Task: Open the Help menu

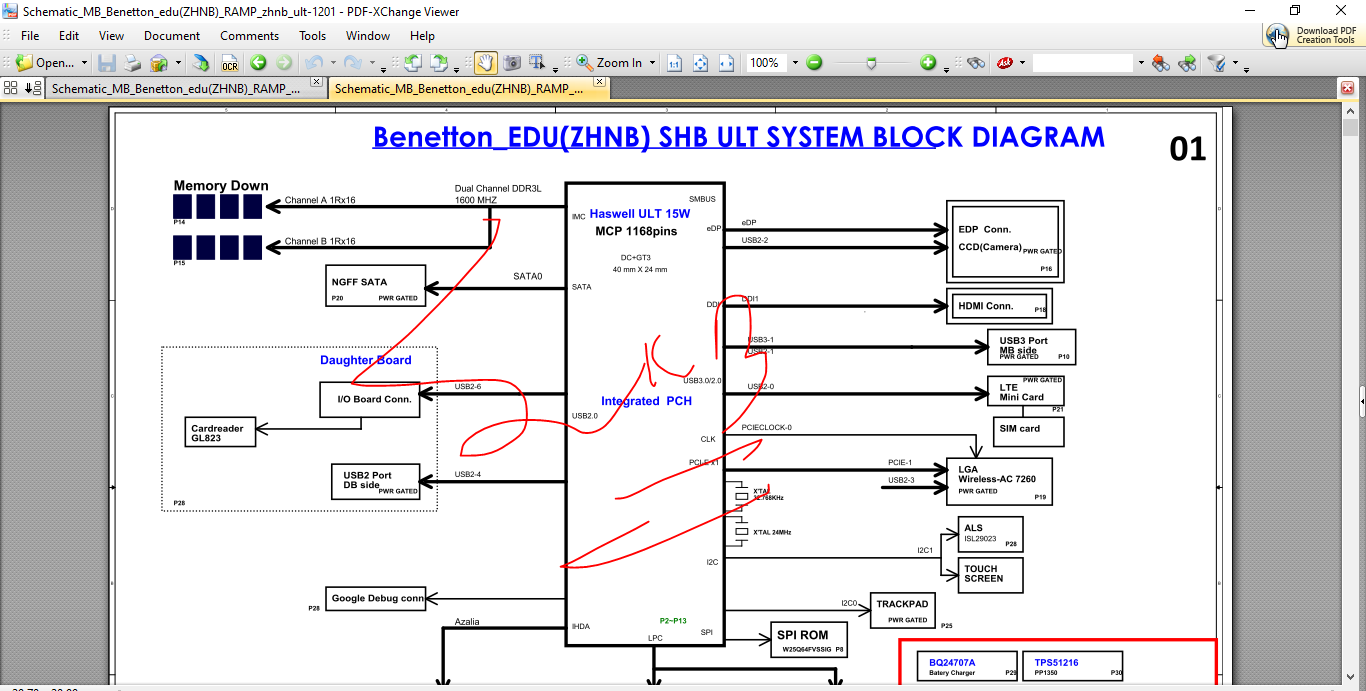Action: click(x=422, y=36)
